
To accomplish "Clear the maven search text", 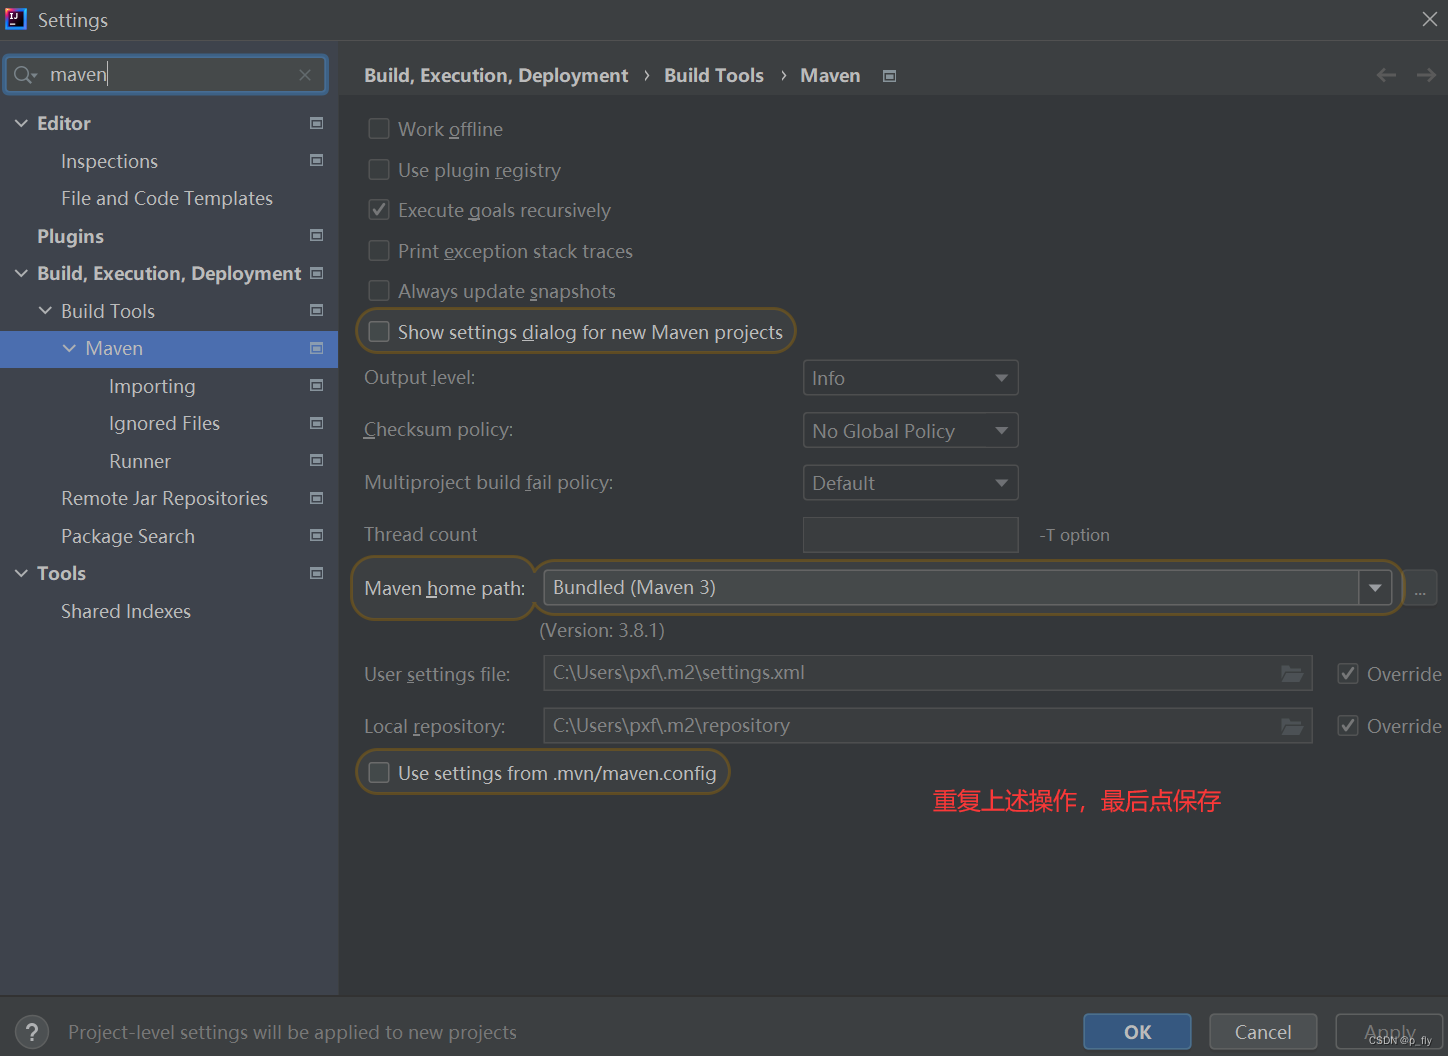I will 305,75.
